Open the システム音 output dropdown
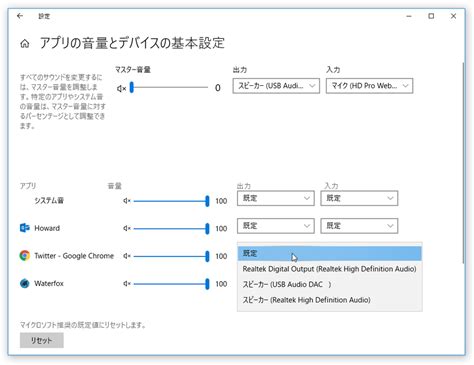Screen dimensions: 474x365 tap(276, 198)
